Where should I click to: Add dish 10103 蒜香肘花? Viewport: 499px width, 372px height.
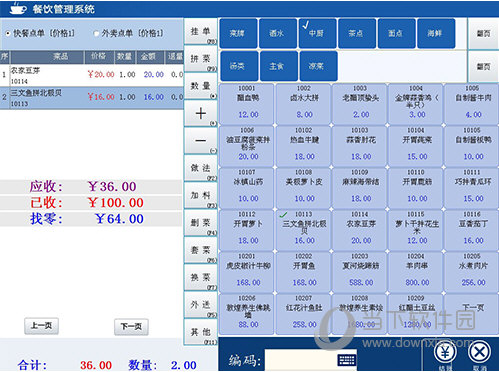pos(360,146)
